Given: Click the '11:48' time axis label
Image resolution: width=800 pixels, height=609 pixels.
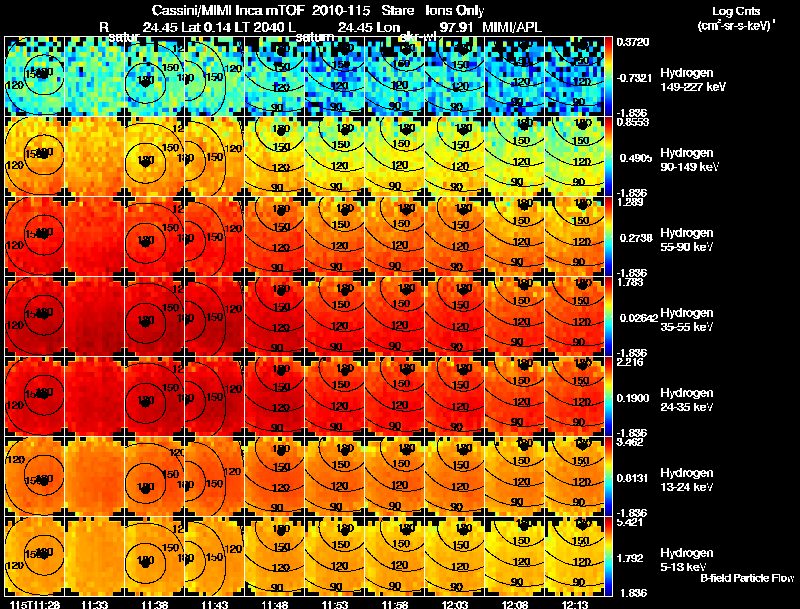Looking at the screenshot, I should [x=274, y=604].
